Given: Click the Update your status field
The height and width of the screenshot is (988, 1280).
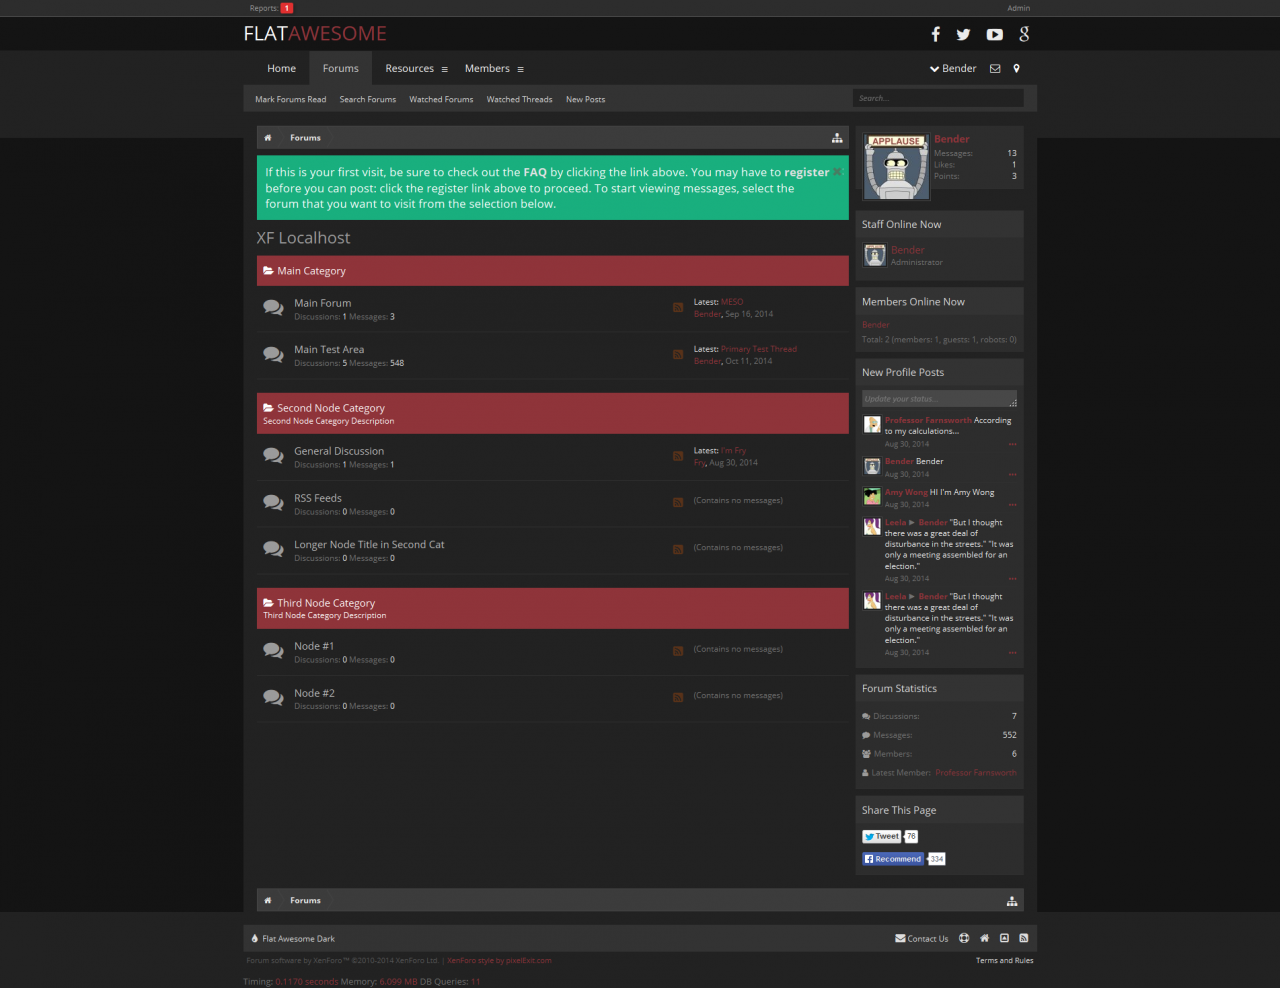Looking at the screenshot, I should click(x=938, y=399).
